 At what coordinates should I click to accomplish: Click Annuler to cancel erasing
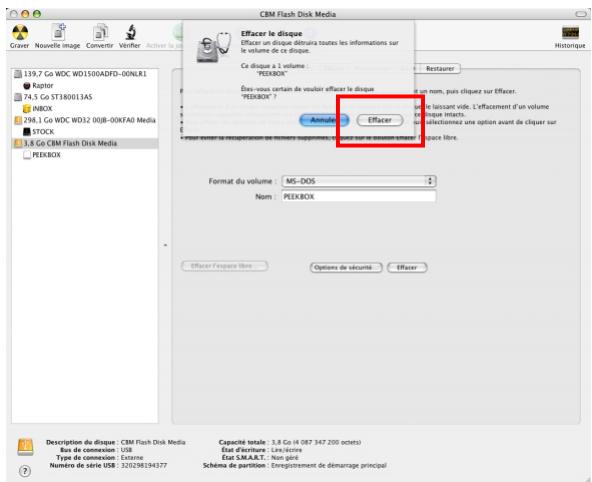coord(324,120)
